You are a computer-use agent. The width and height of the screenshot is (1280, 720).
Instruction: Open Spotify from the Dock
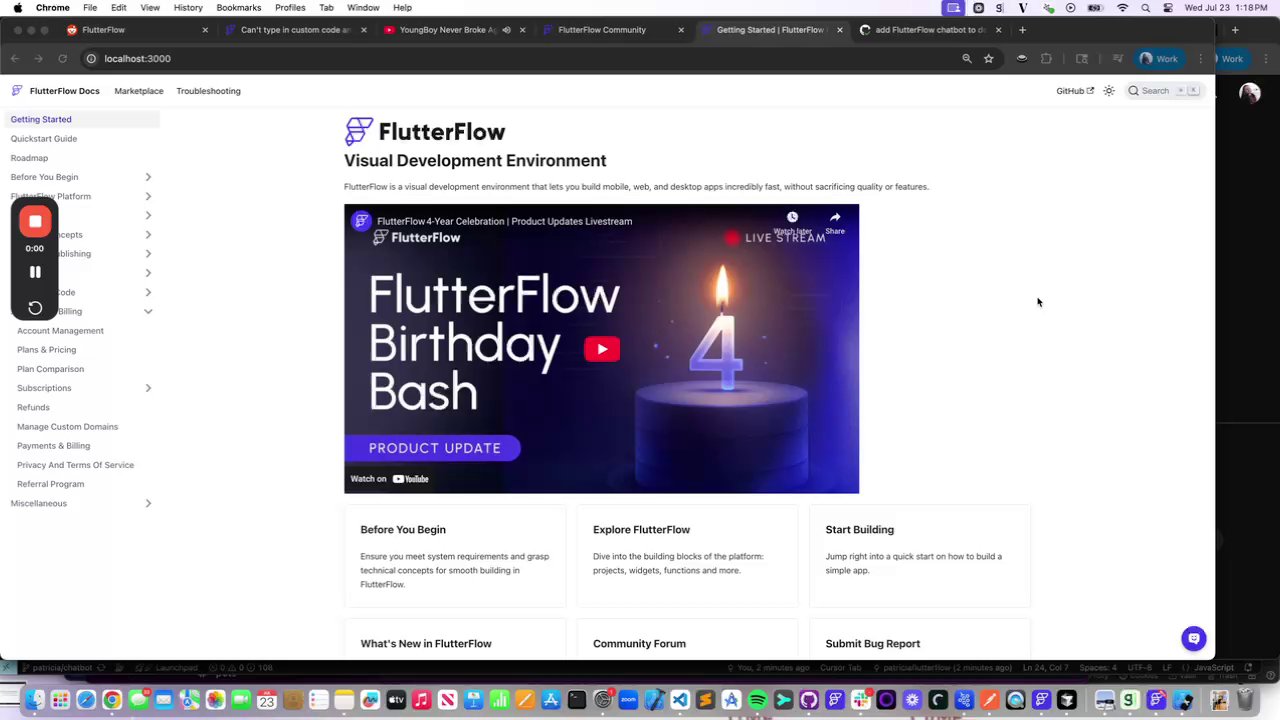(757, 700)
